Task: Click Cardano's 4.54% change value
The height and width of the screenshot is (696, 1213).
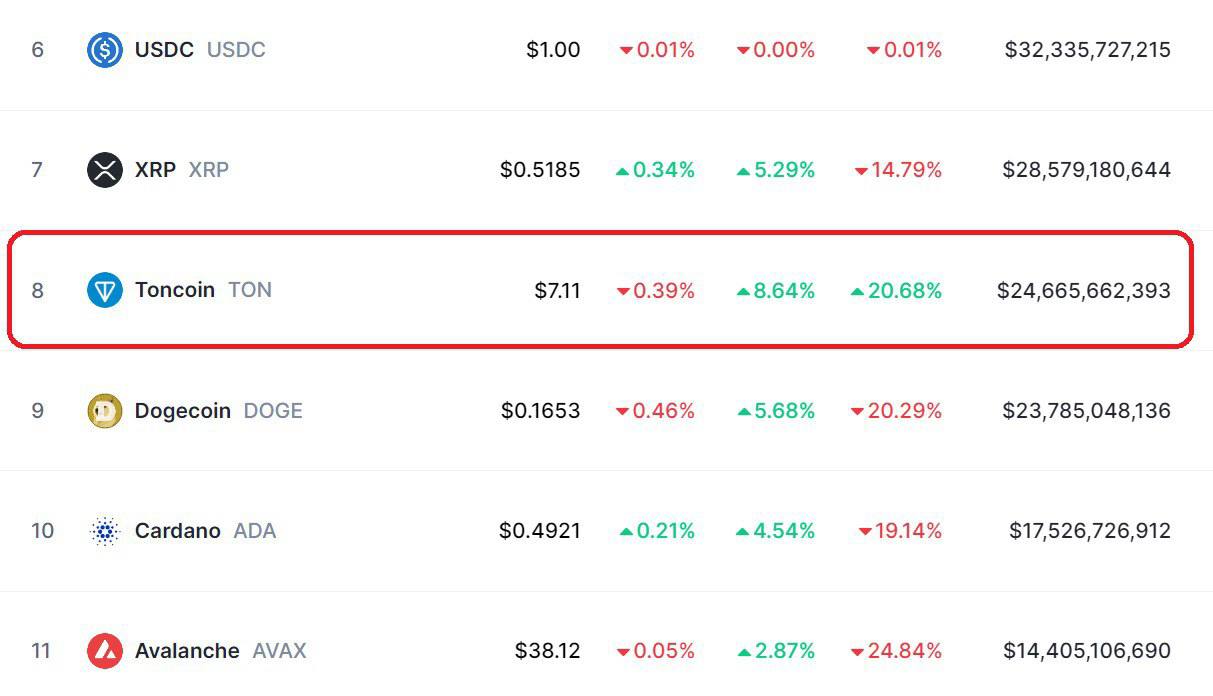Action: click(x=775, y=531)
